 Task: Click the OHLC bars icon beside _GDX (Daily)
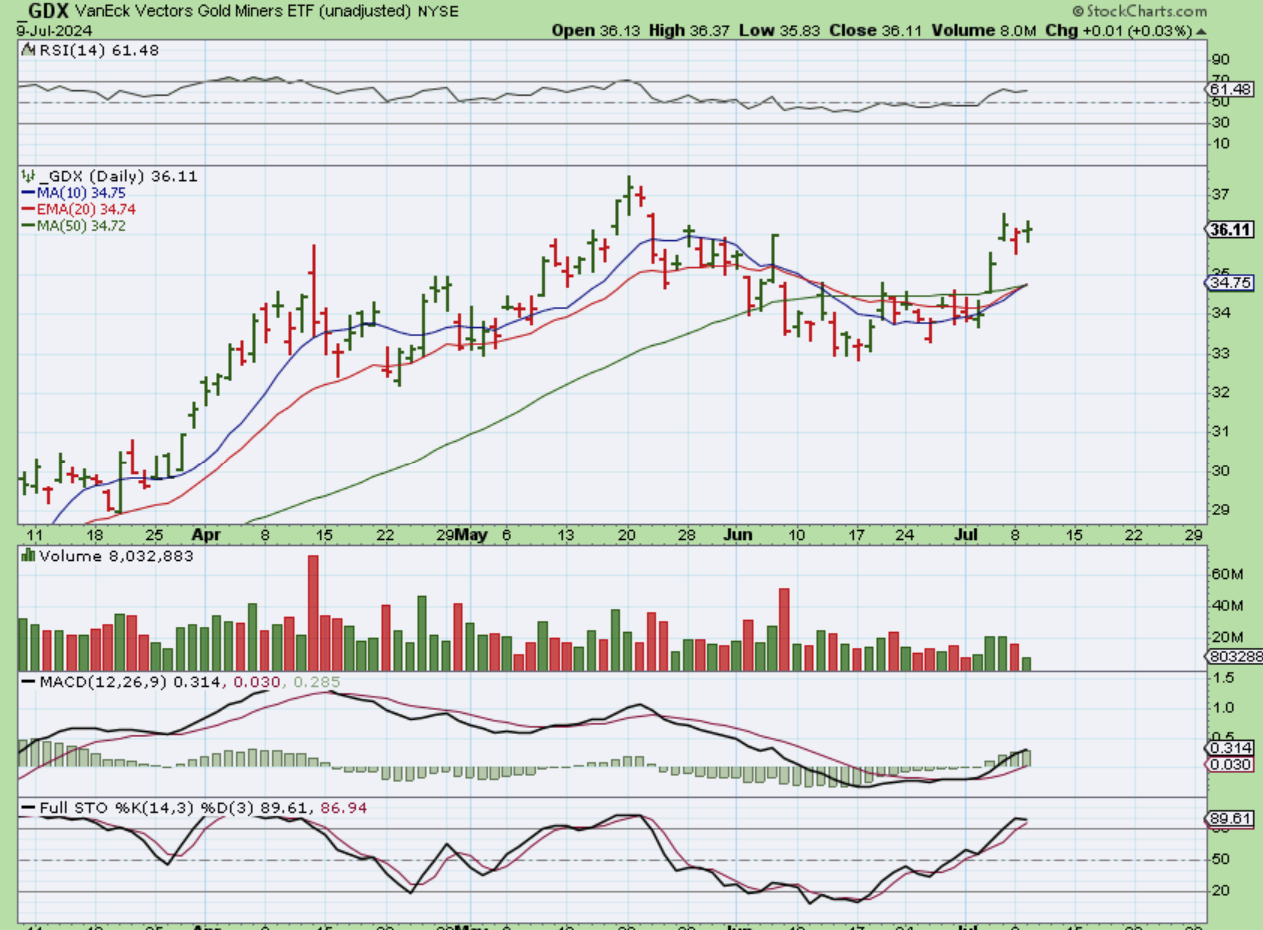[x=27, y=176]
